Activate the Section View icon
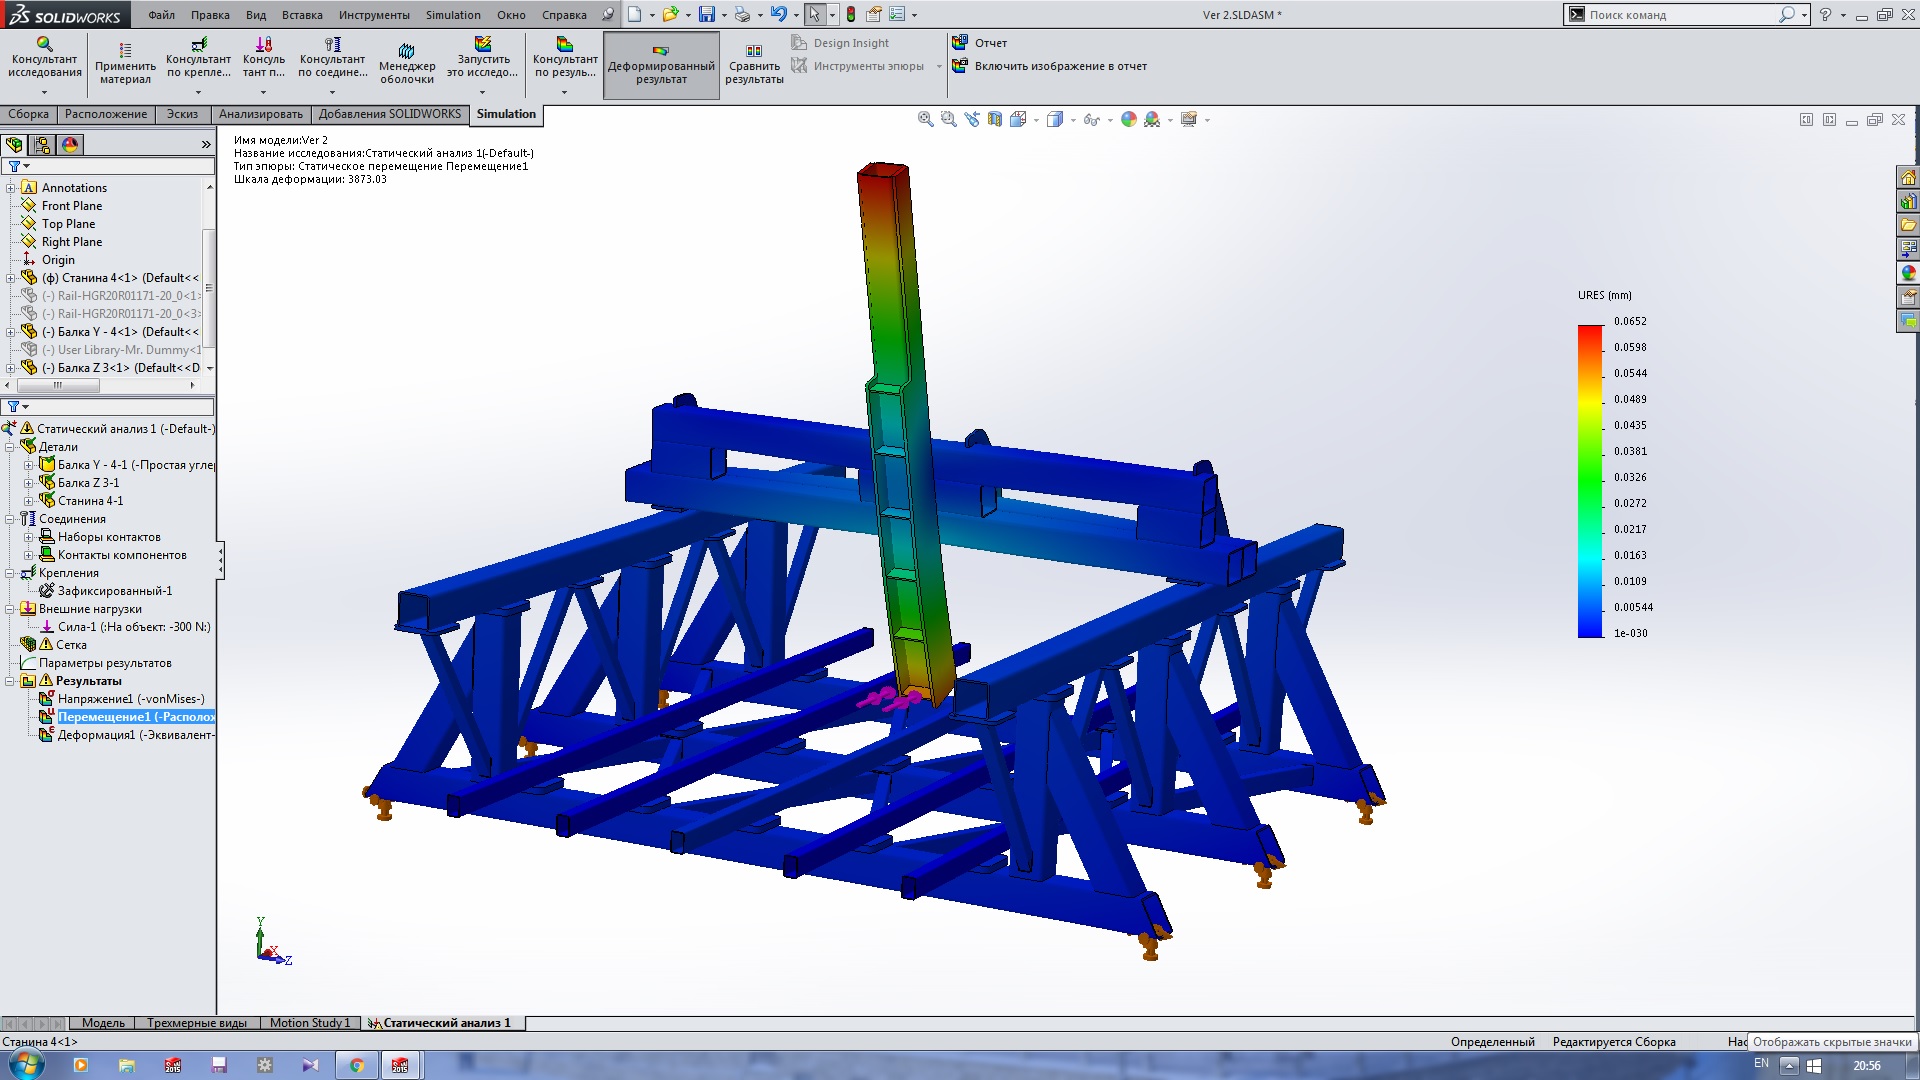 [995, 119]
